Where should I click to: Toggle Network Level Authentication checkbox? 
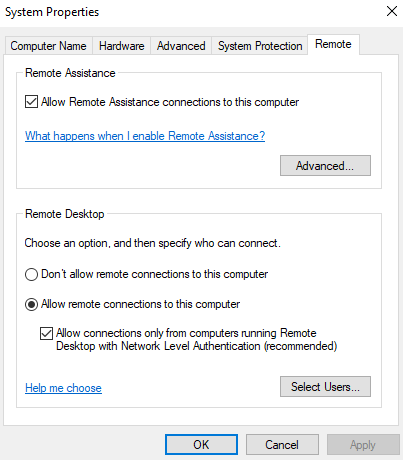pos(46,333)
